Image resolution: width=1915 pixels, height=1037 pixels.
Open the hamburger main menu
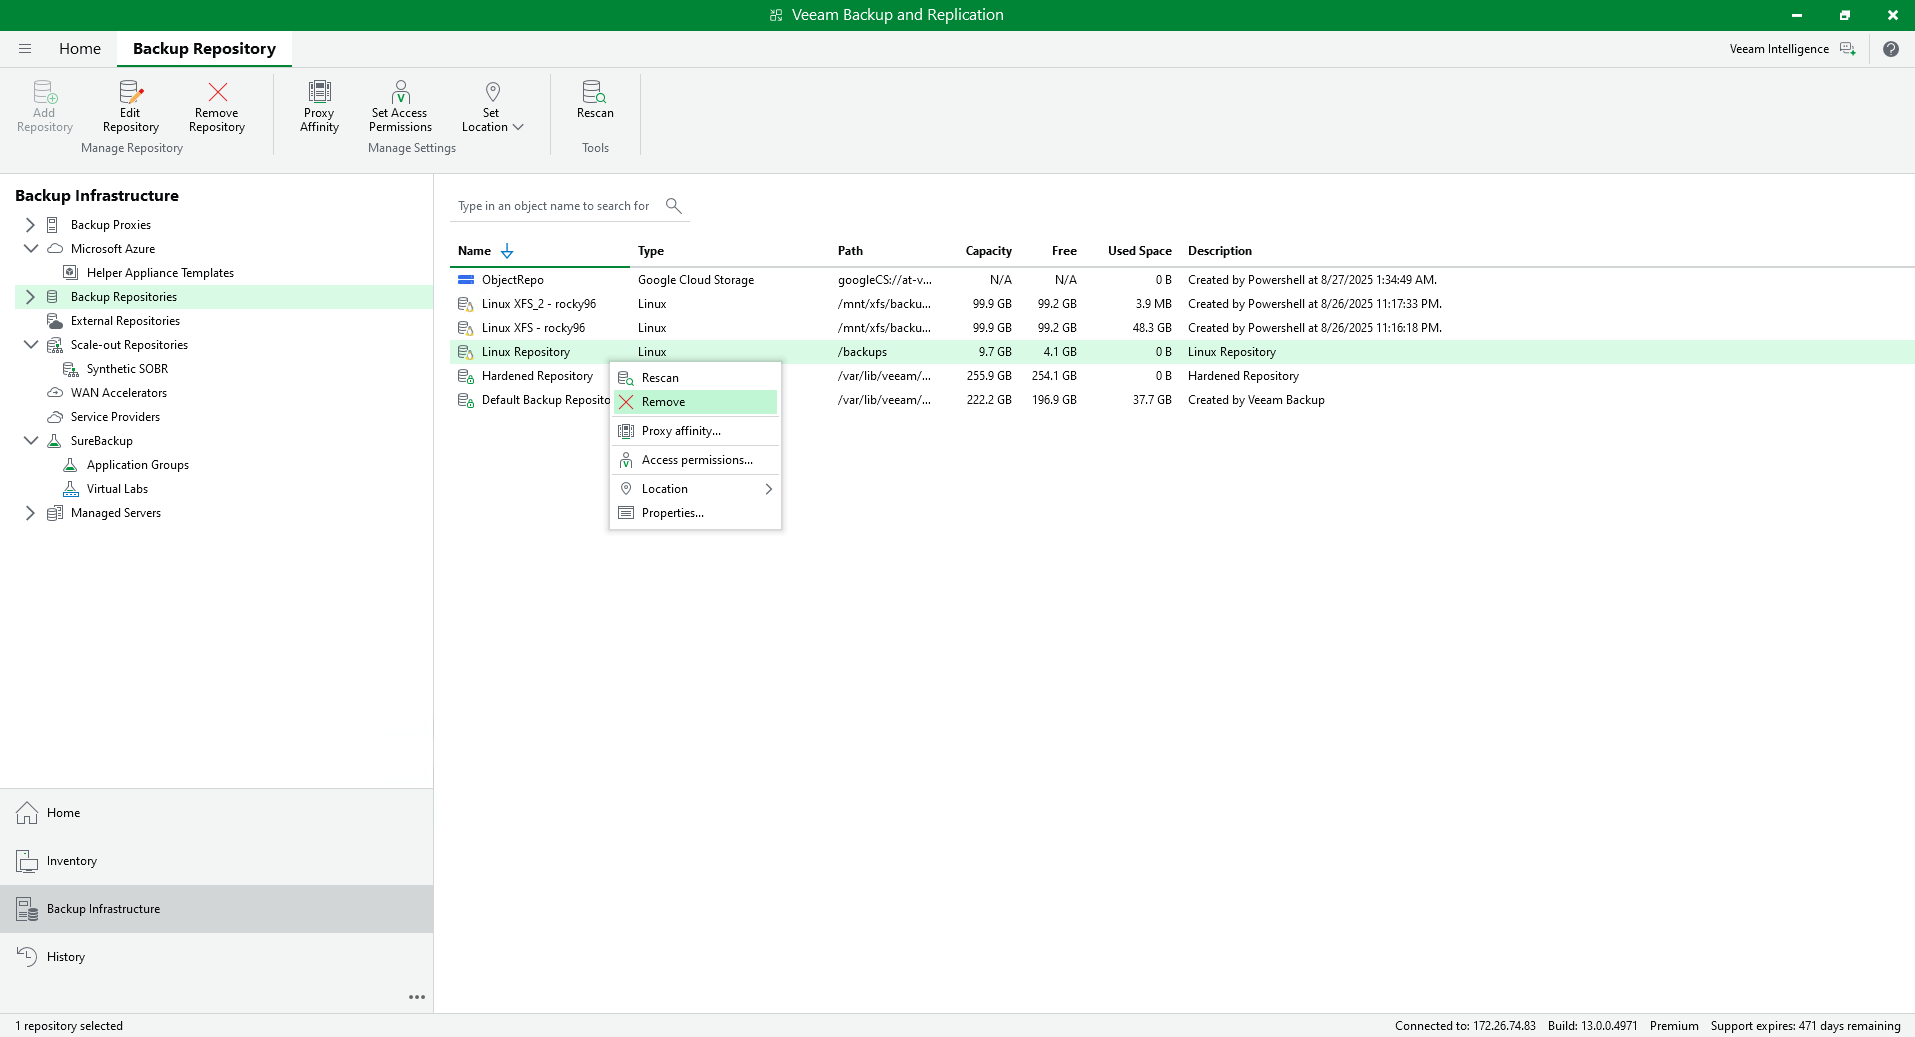tap(25, 48)
